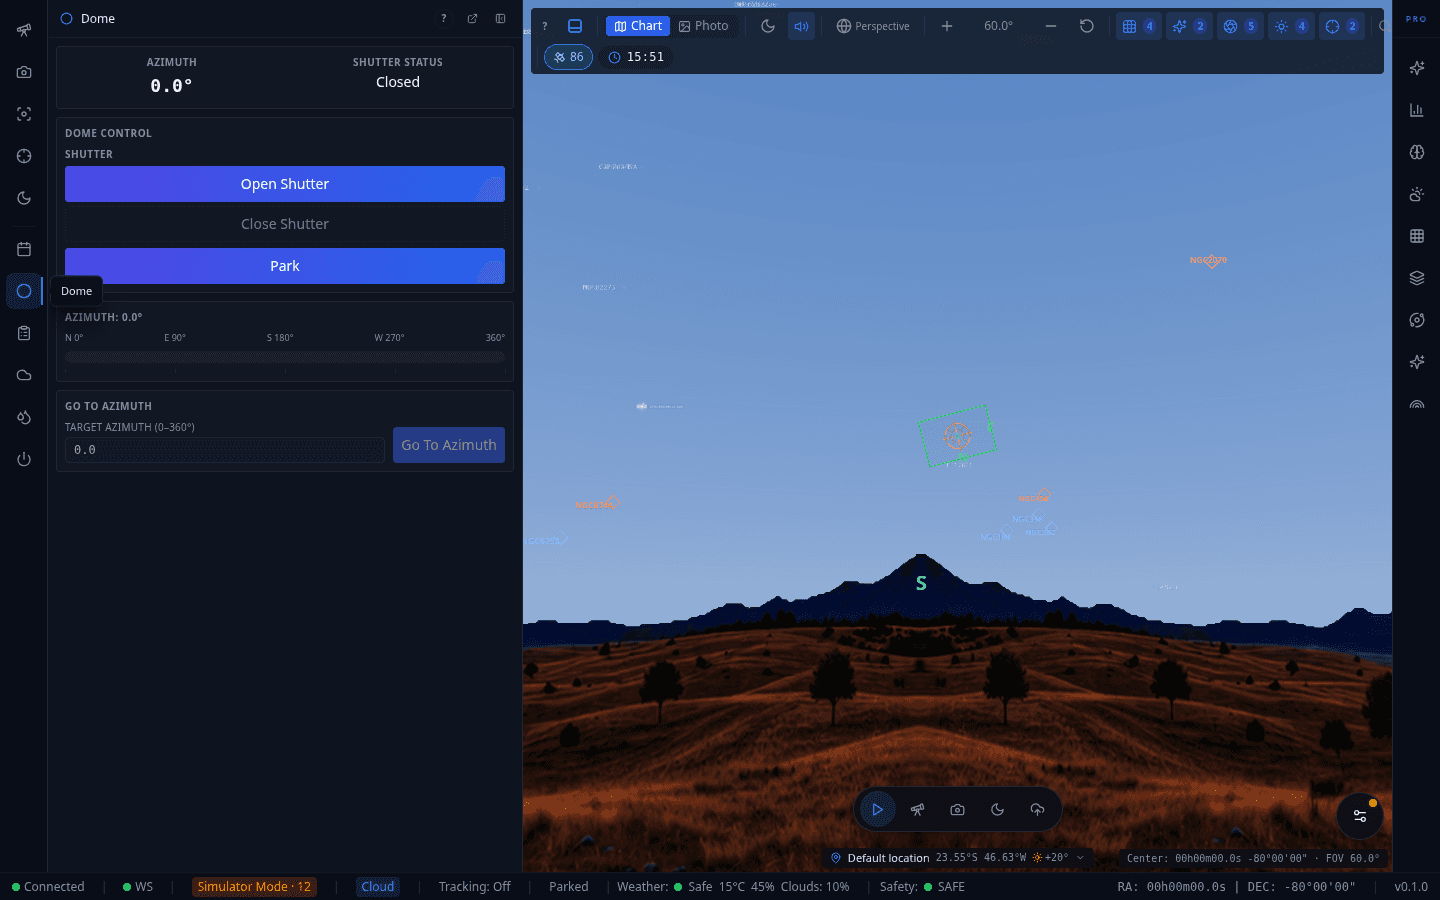Click the lower sparkle icon in right sidebar
1440x900 pixels.
1417,362
